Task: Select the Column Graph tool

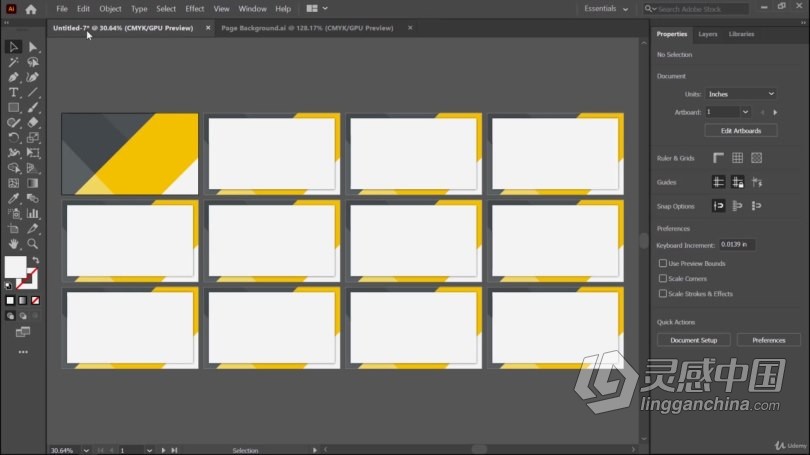Action: click(x=33, y=214)
